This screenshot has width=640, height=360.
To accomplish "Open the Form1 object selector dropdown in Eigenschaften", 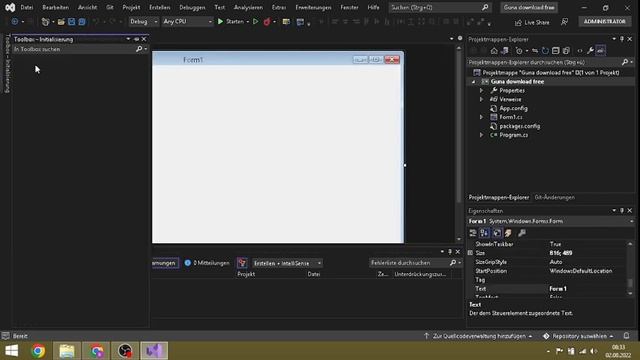I will [x=631, y=221].
